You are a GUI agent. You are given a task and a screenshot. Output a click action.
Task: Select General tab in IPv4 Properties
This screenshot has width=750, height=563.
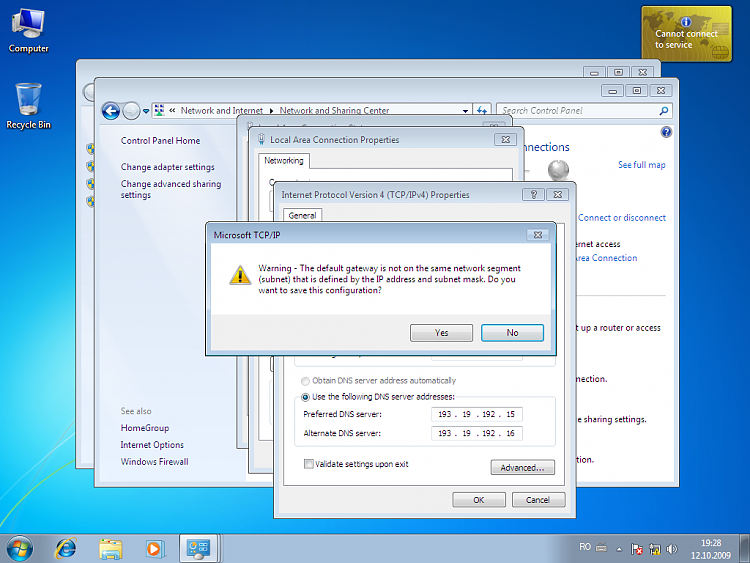click(302, 215)
